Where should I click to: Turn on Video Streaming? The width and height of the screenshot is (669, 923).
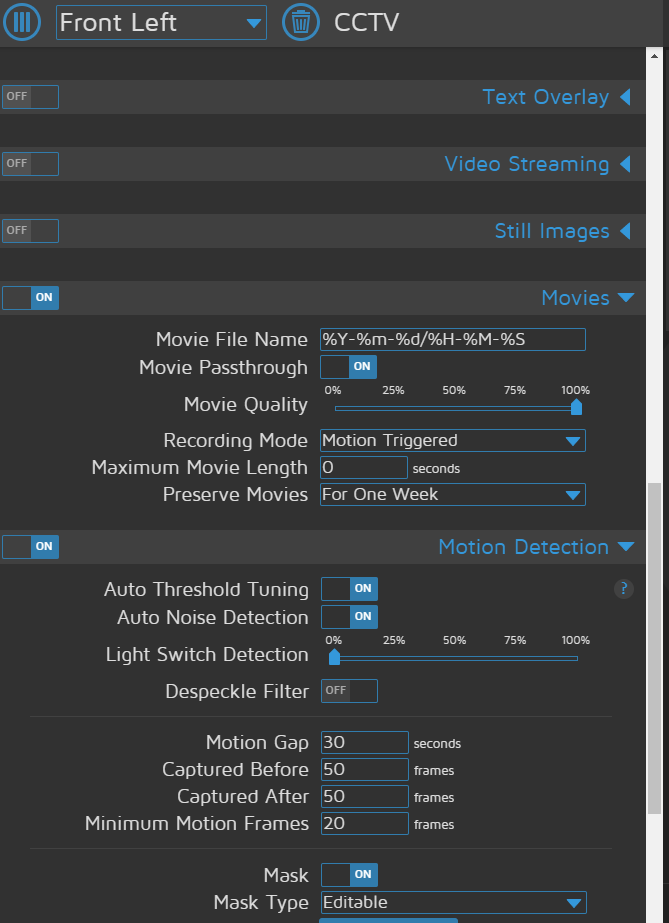[x=30, y=163]
